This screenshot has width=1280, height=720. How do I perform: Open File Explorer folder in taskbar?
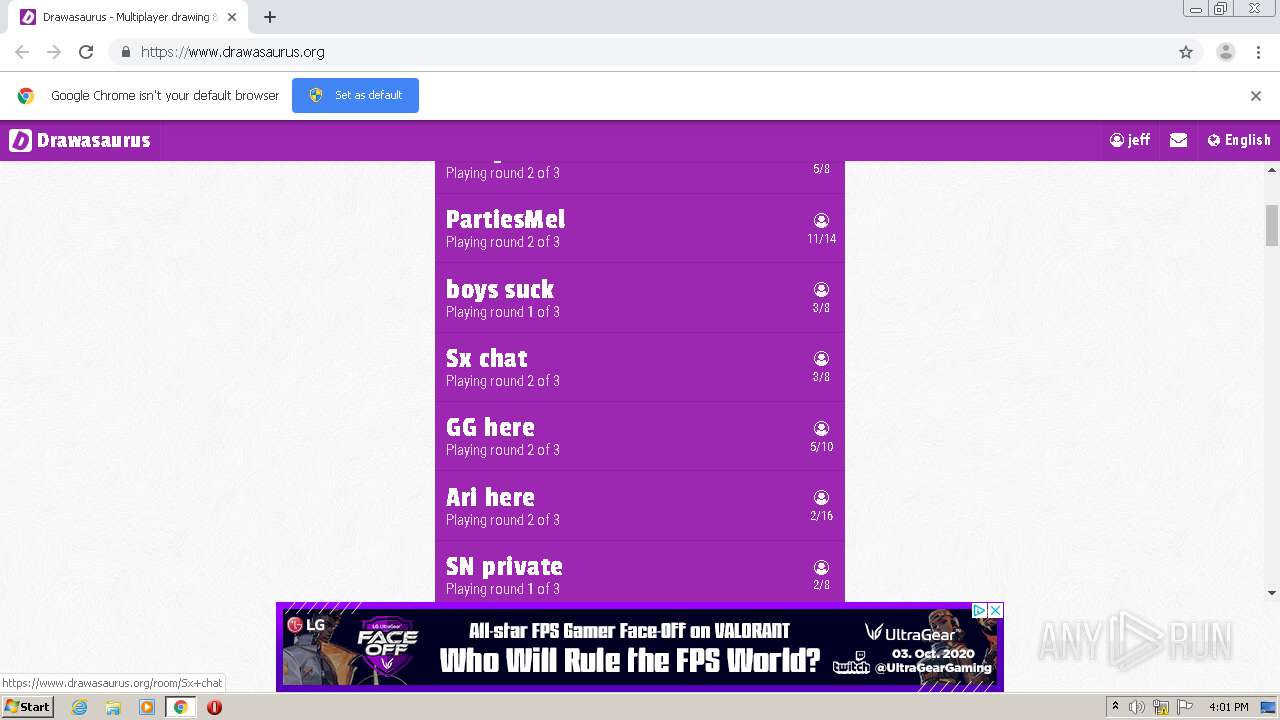[x=113, y=707]
